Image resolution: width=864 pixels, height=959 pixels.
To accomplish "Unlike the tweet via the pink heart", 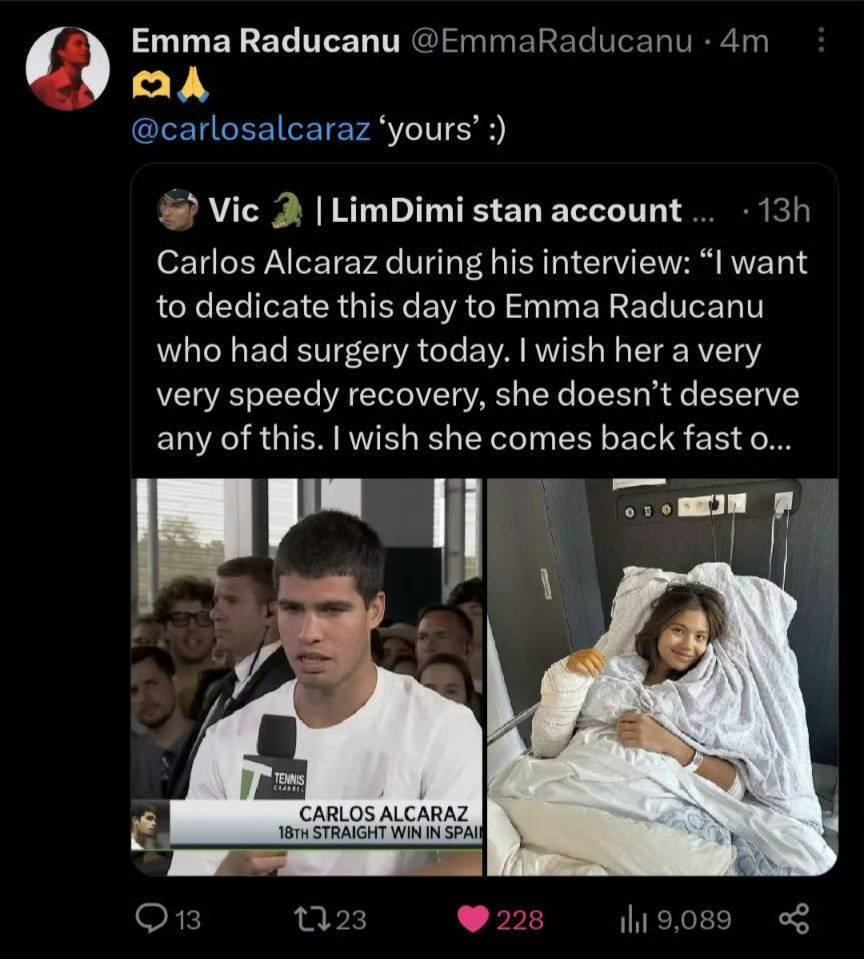I will [x=473, y=919].
